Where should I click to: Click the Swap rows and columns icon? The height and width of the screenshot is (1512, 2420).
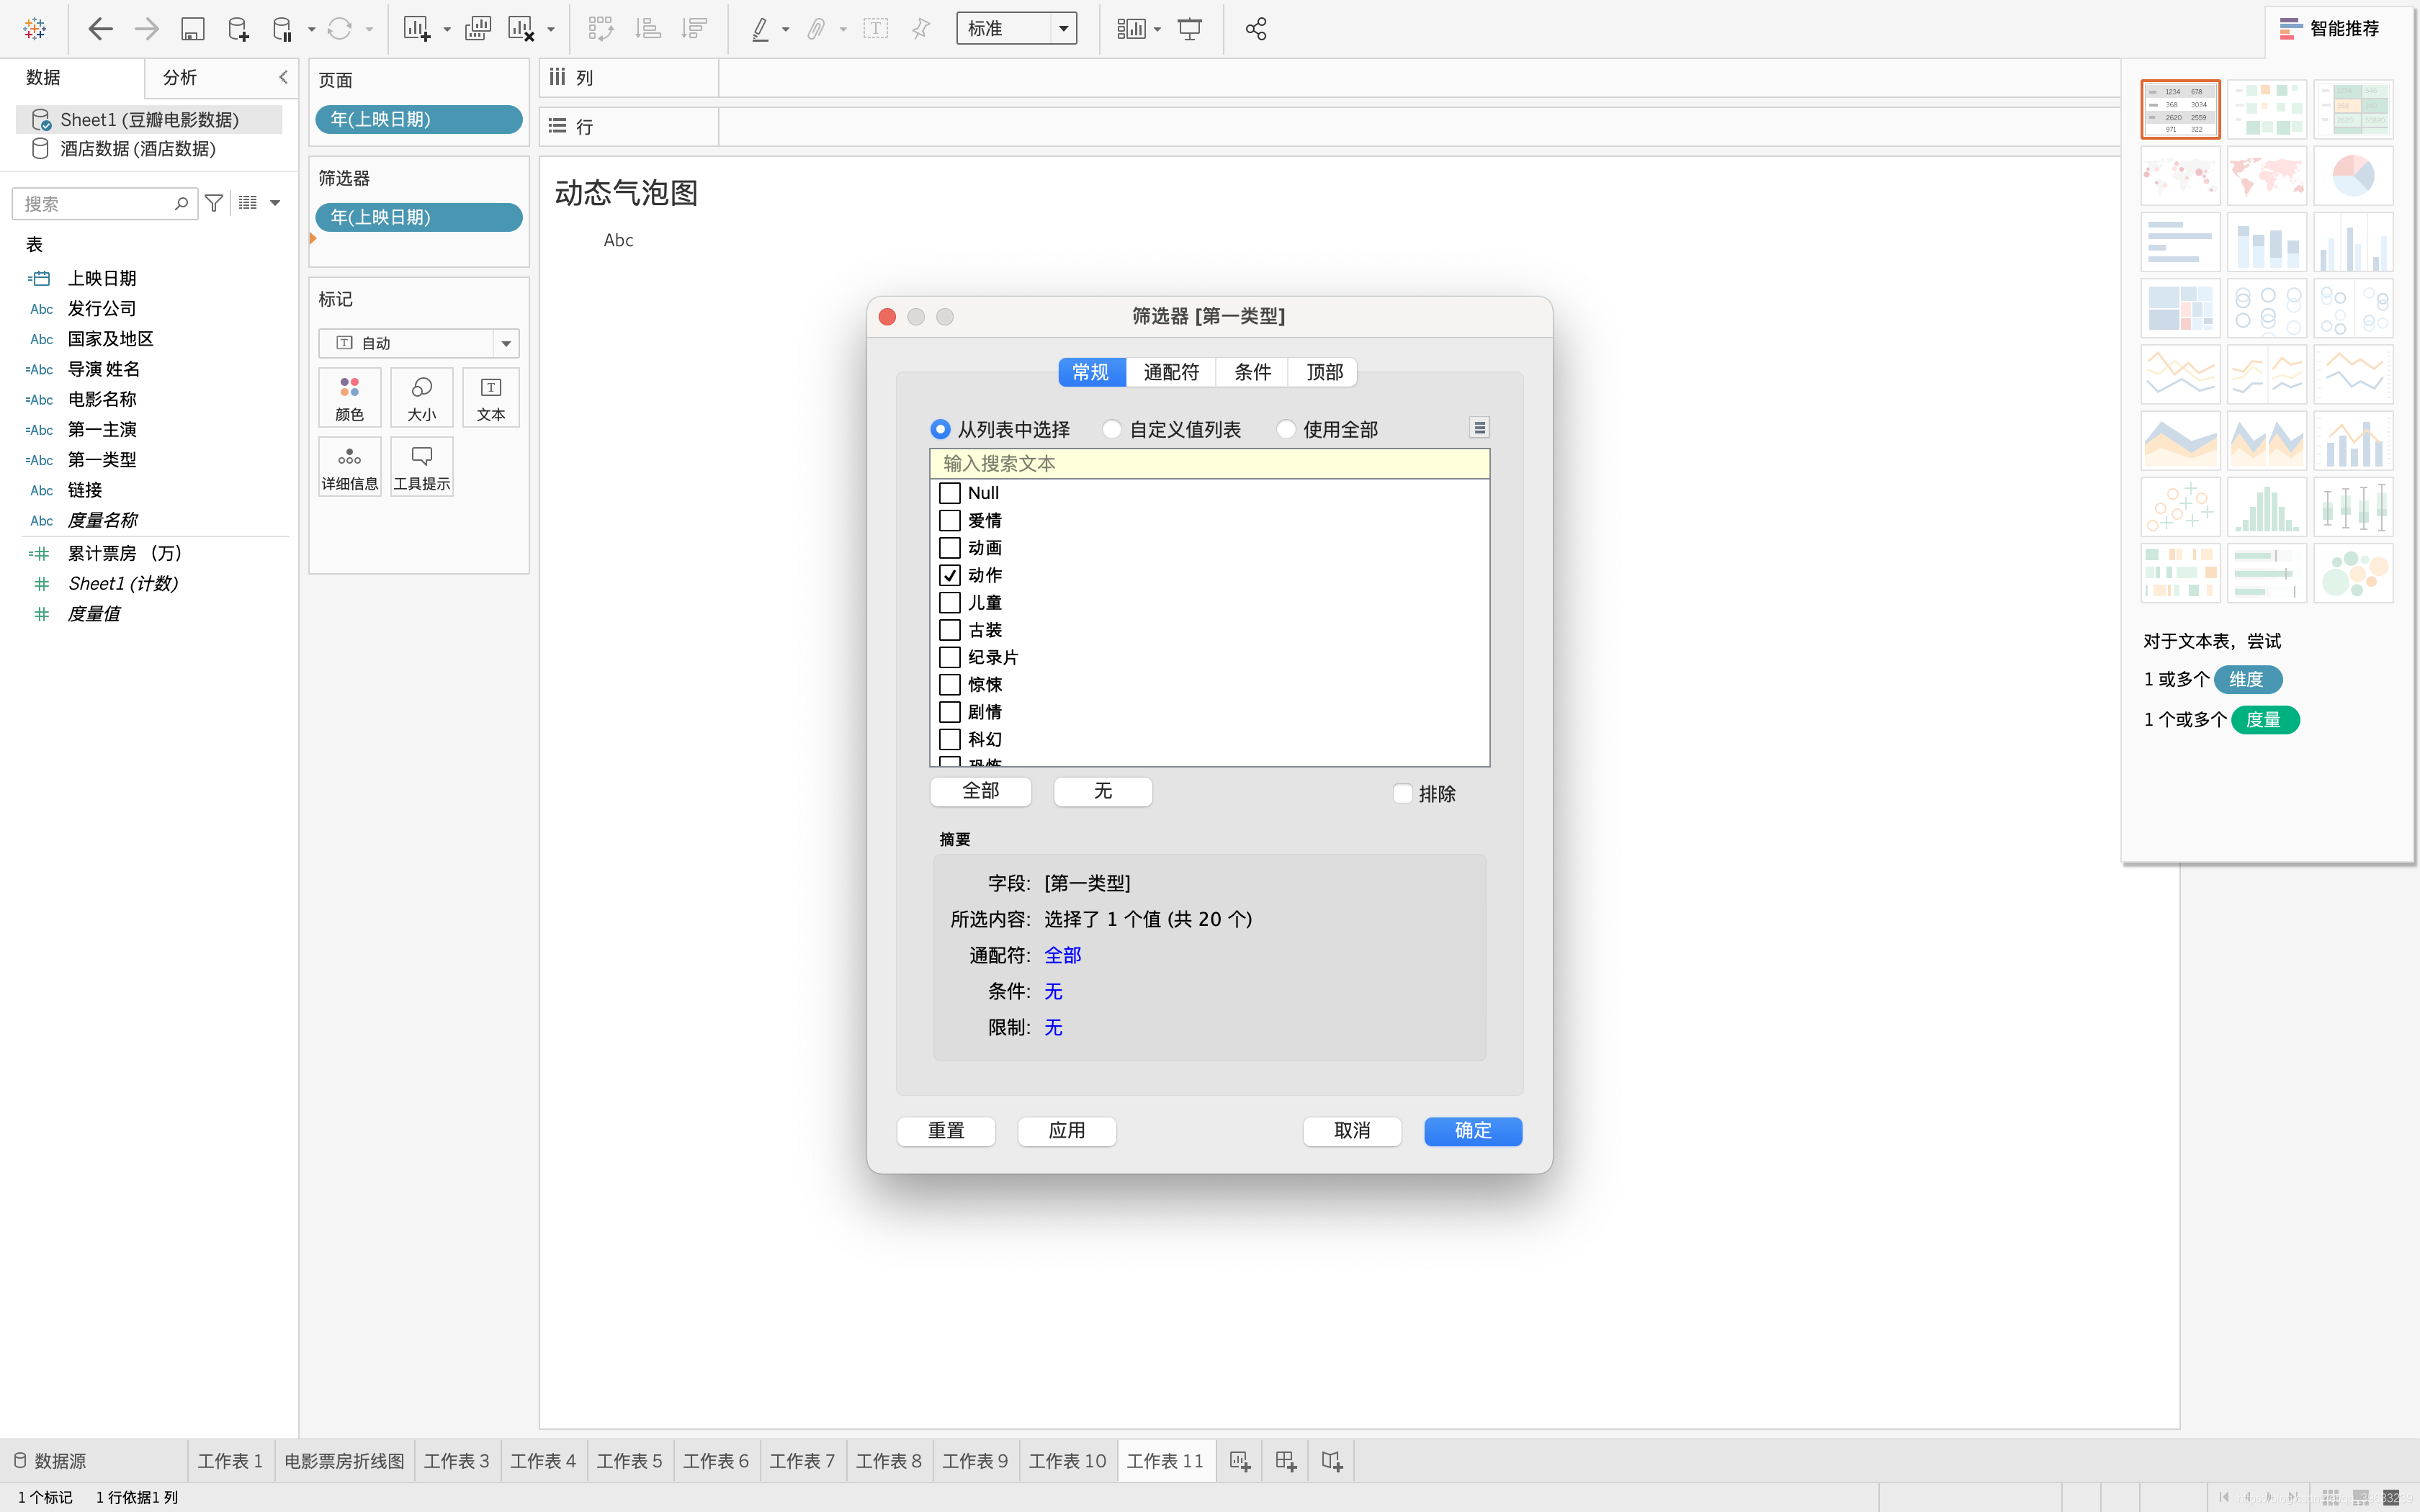point(600,29)
